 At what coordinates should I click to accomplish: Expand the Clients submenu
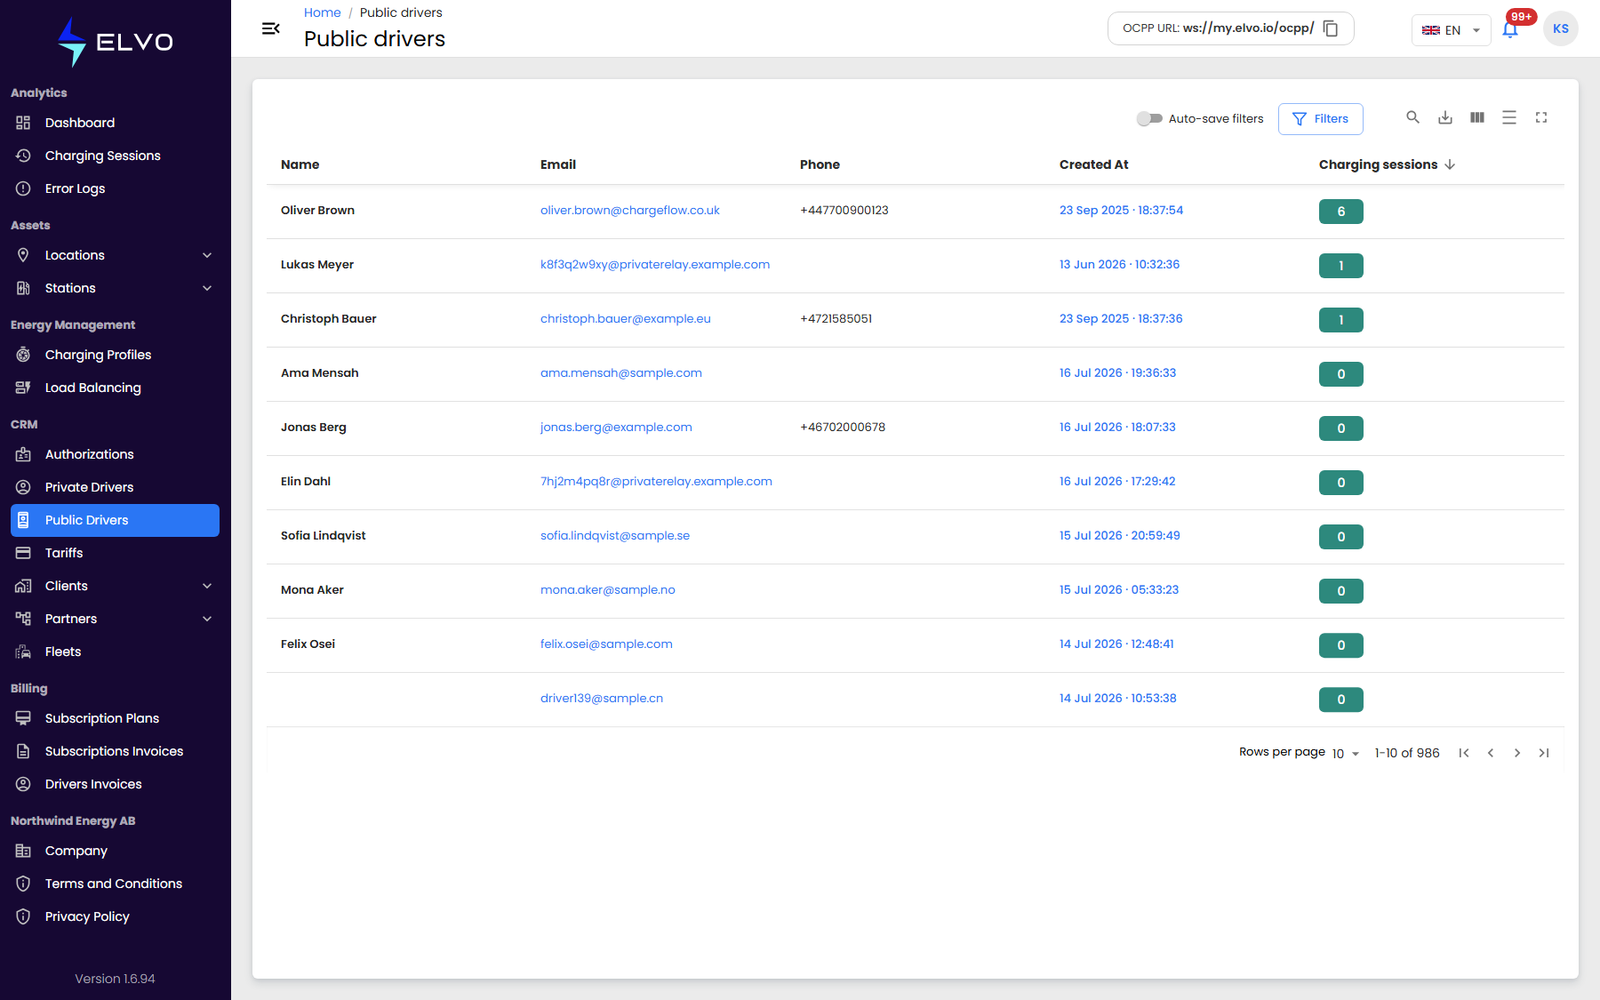(207, 586)
